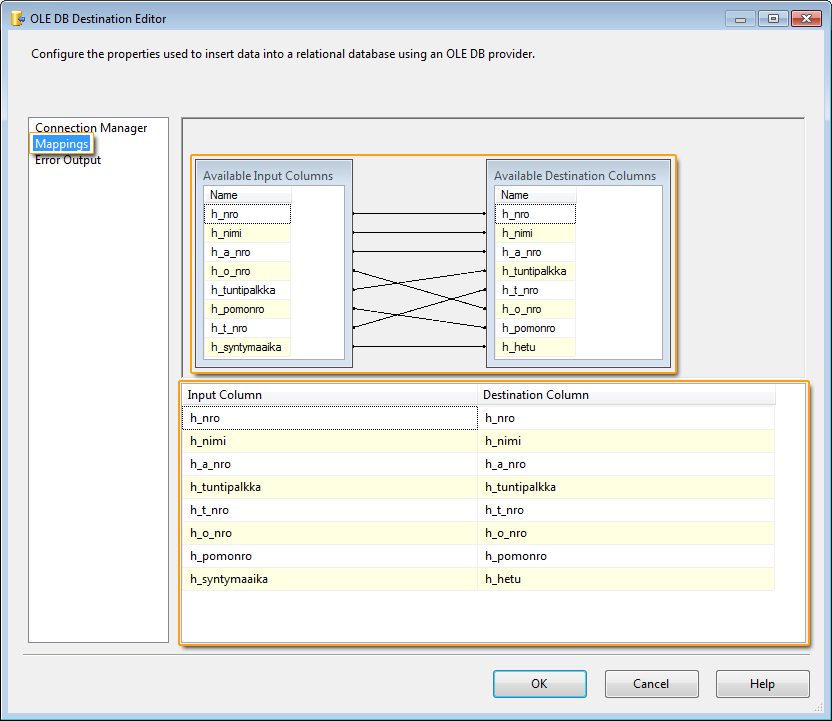Select h_pomonro in Available Input Columns

tap(247, 309)
